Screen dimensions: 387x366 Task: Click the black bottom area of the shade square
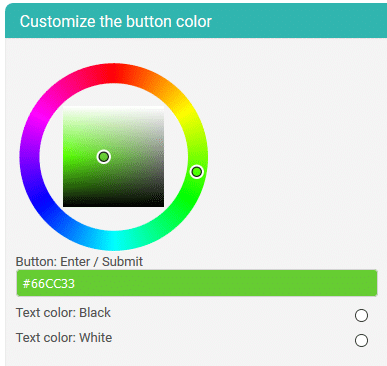(113, 203)
